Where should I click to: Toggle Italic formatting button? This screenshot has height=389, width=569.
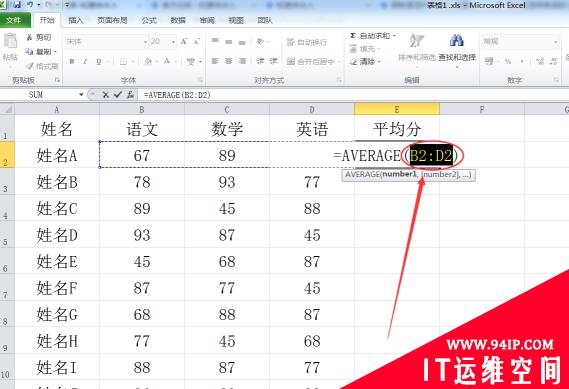click(85, 62)
